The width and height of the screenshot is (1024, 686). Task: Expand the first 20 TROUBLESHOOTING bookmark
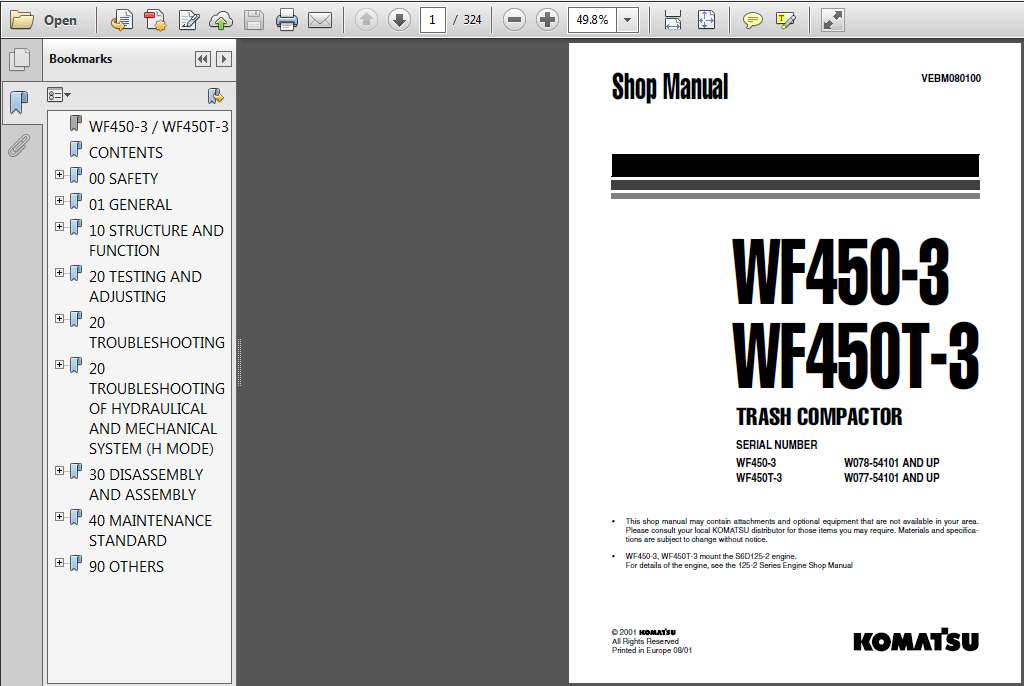59,319
